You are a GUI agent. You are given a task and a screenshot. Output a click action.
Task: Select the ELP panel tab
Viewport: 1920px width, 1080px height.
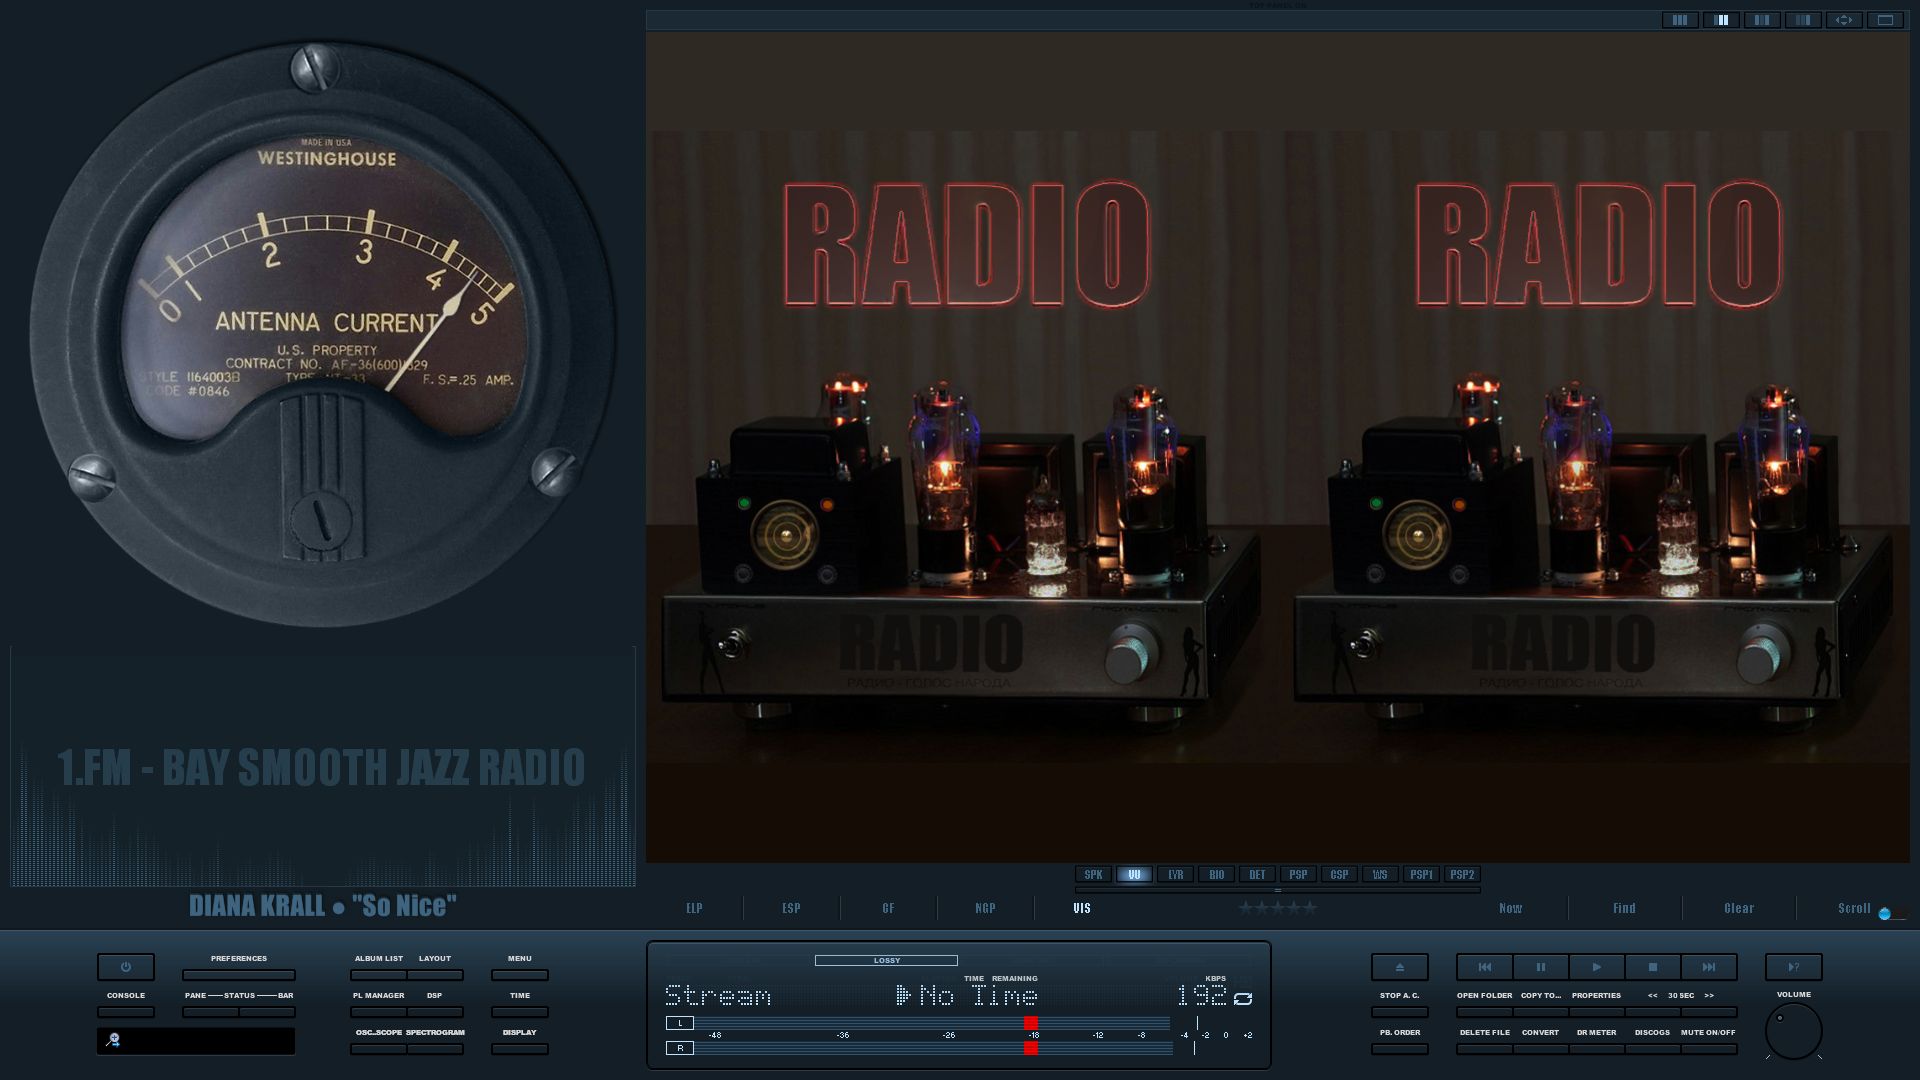(x=694, y=908)
